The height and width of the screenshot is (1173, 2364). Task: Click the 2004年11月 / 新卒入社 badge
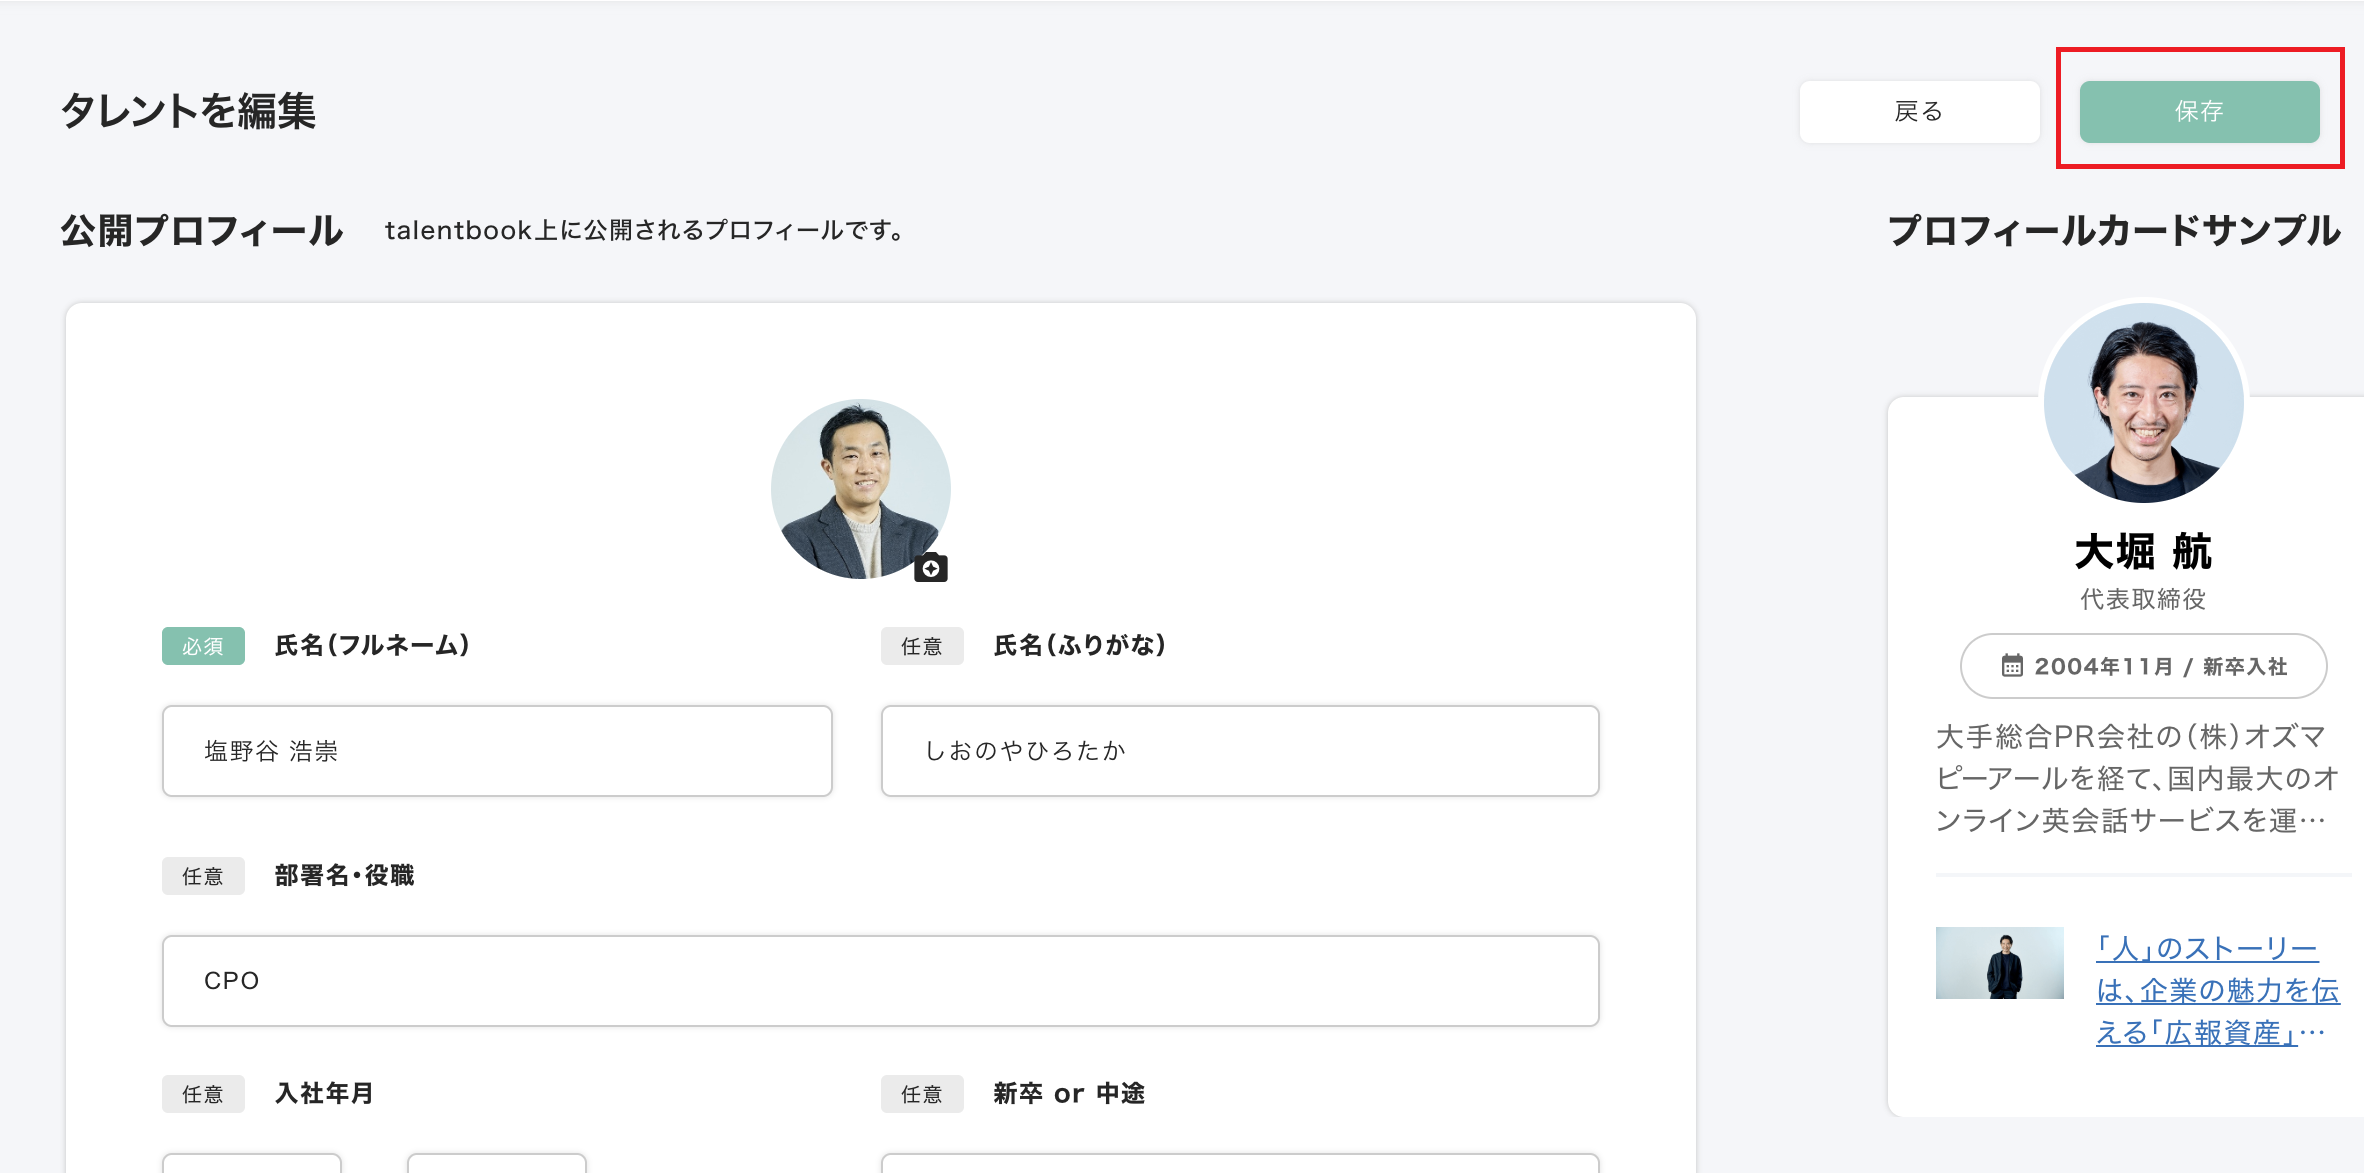click(x=2143, y=666)
